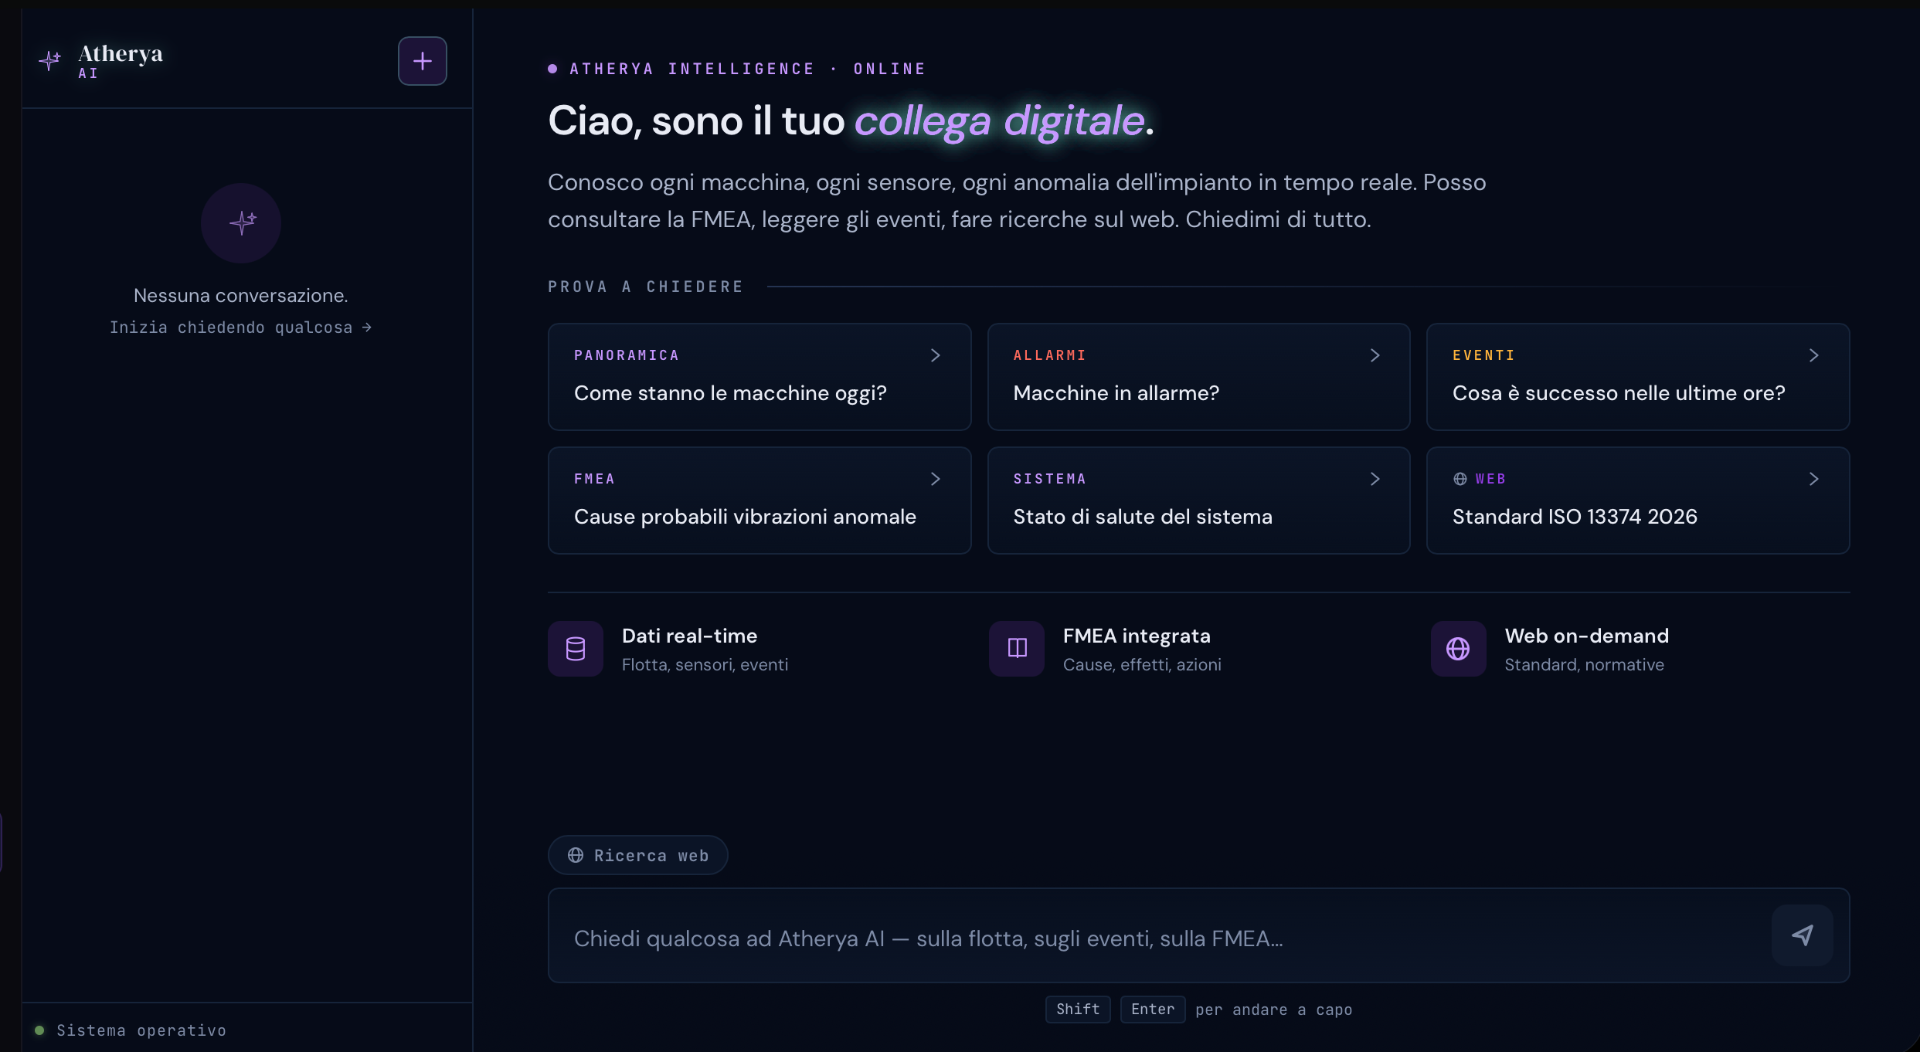The height and width of the screenshot is (1052, 1920).
Task: Click the green Sistema operativo status indicator
Action: (40, 1030)
